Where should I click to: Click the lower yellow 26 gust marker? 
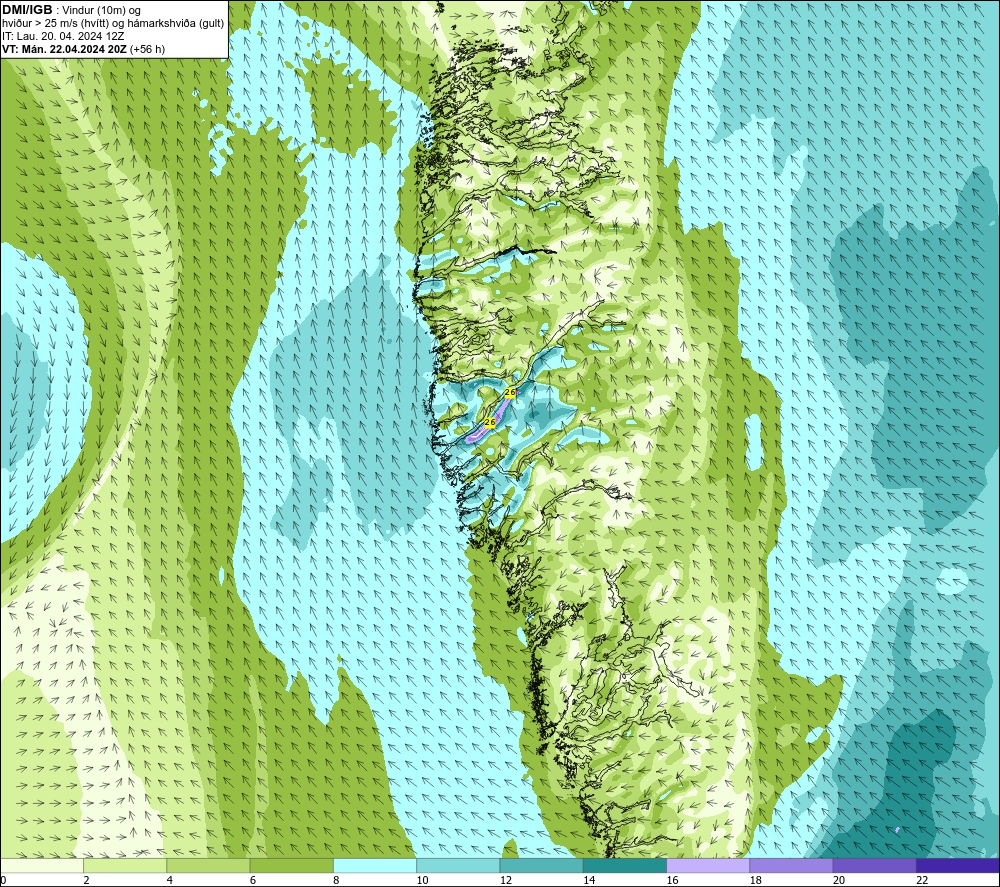coord(490,422)
